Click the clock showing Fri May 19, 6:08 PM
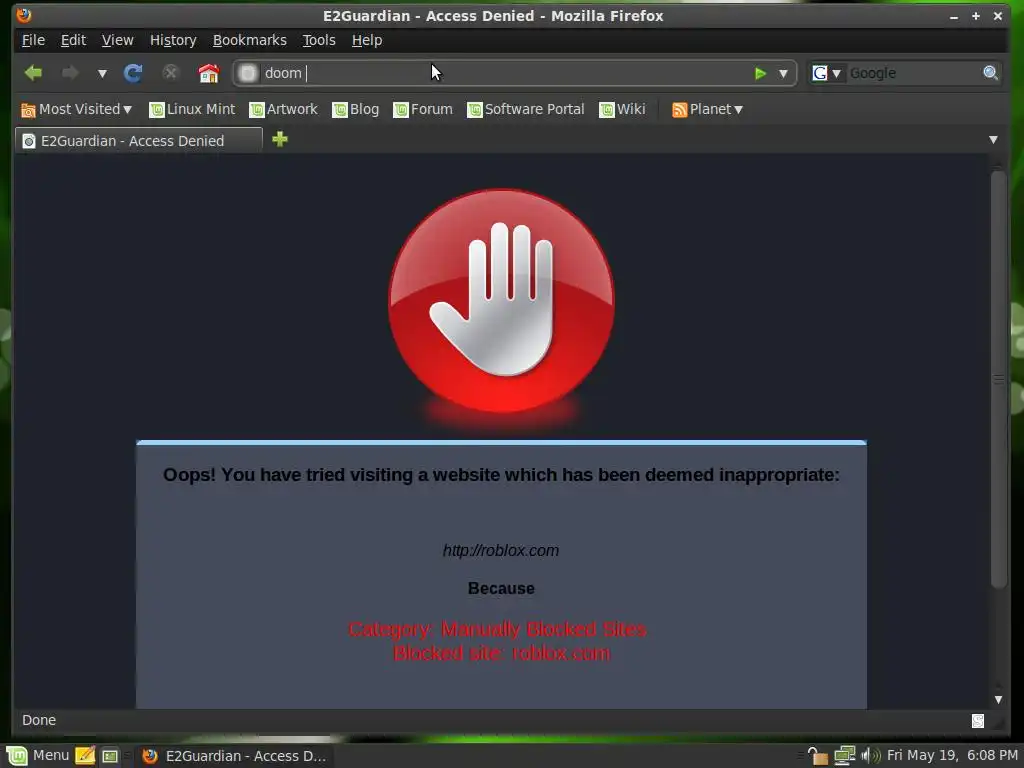 click(952, 756)
